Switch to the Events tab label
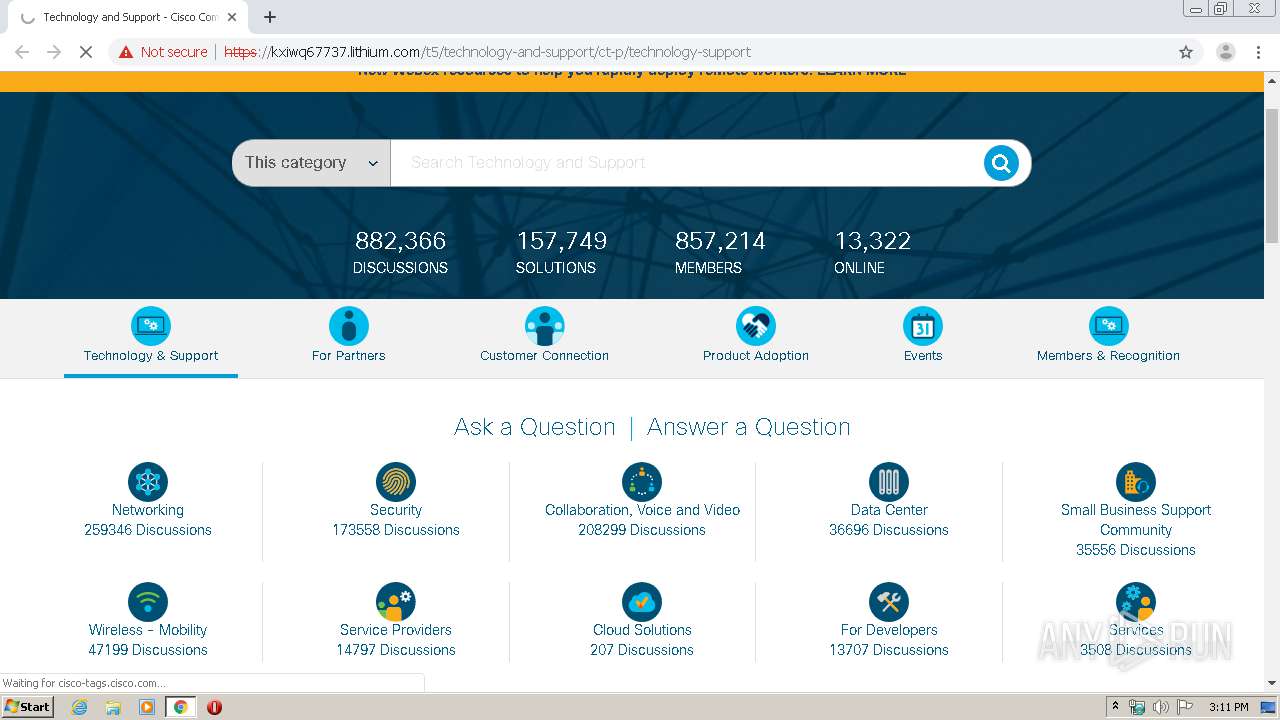1280x720 pixels. coord(923,356)
